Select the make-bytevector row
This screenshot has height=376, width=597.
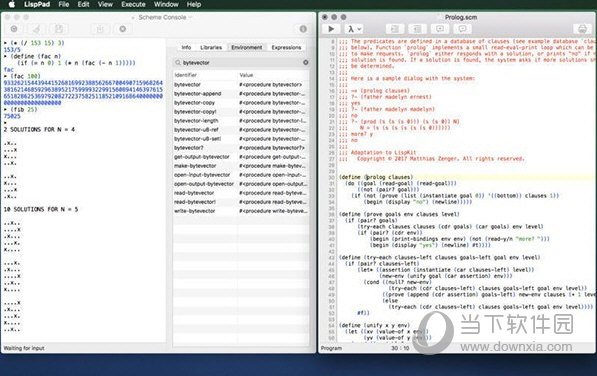241,166
